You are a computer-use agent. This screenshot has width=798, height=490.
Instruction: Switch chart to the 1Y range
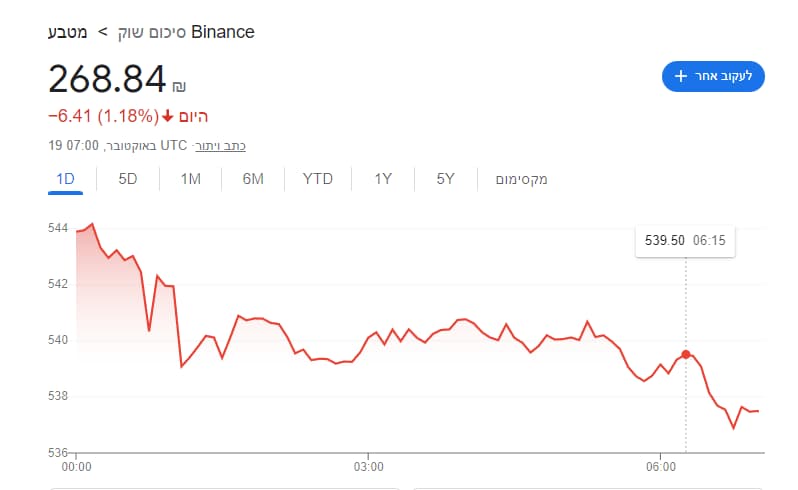[x=383, y=179]
